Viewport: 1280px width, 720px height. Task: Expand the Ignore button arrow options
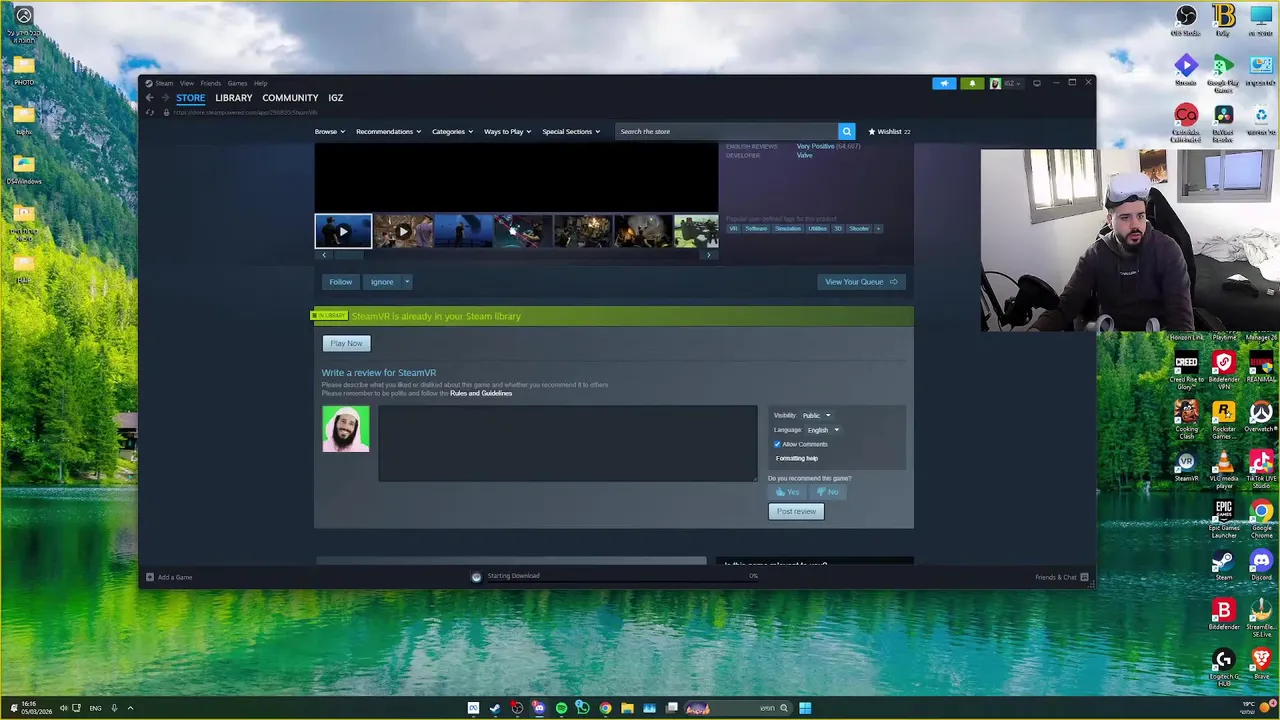click(407, 282)
